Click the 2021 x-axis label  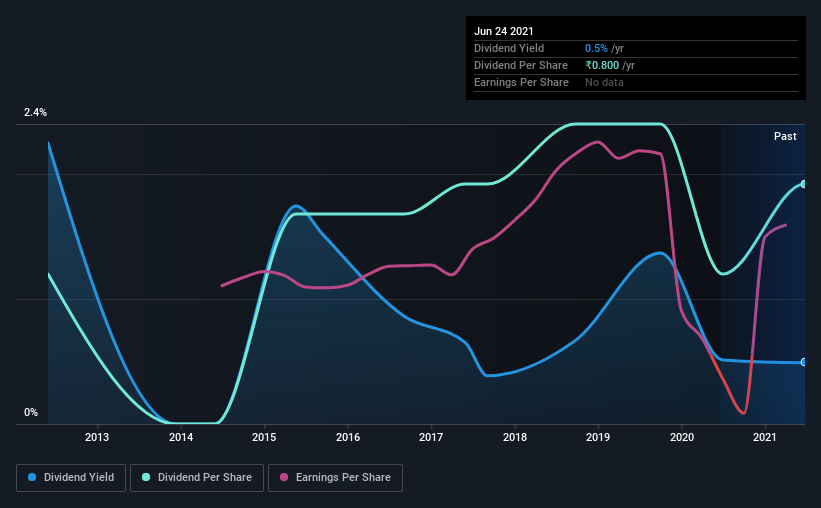[x=764, y=437]
